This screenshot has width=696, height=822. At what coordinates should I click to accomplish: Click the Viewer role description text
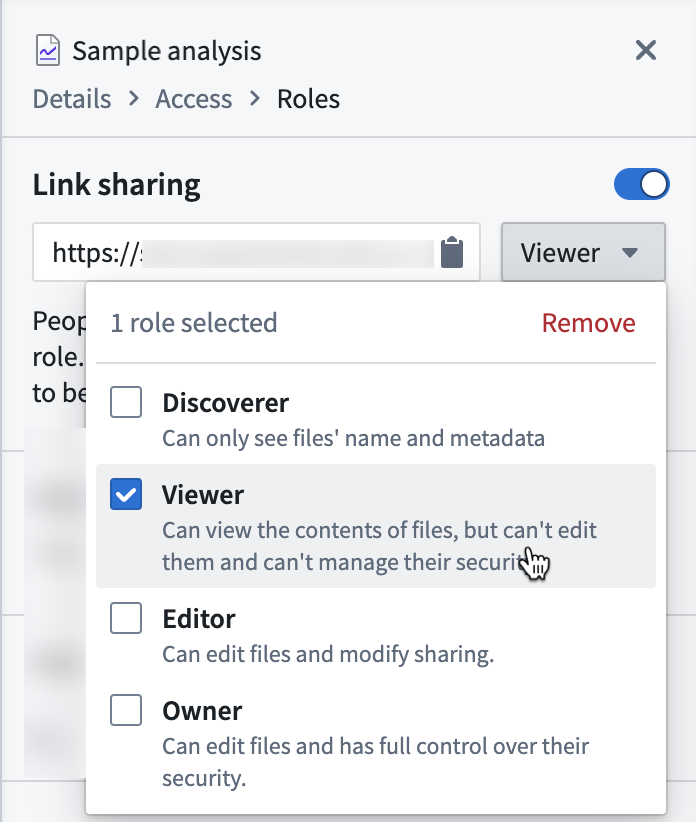pos(379,546)
